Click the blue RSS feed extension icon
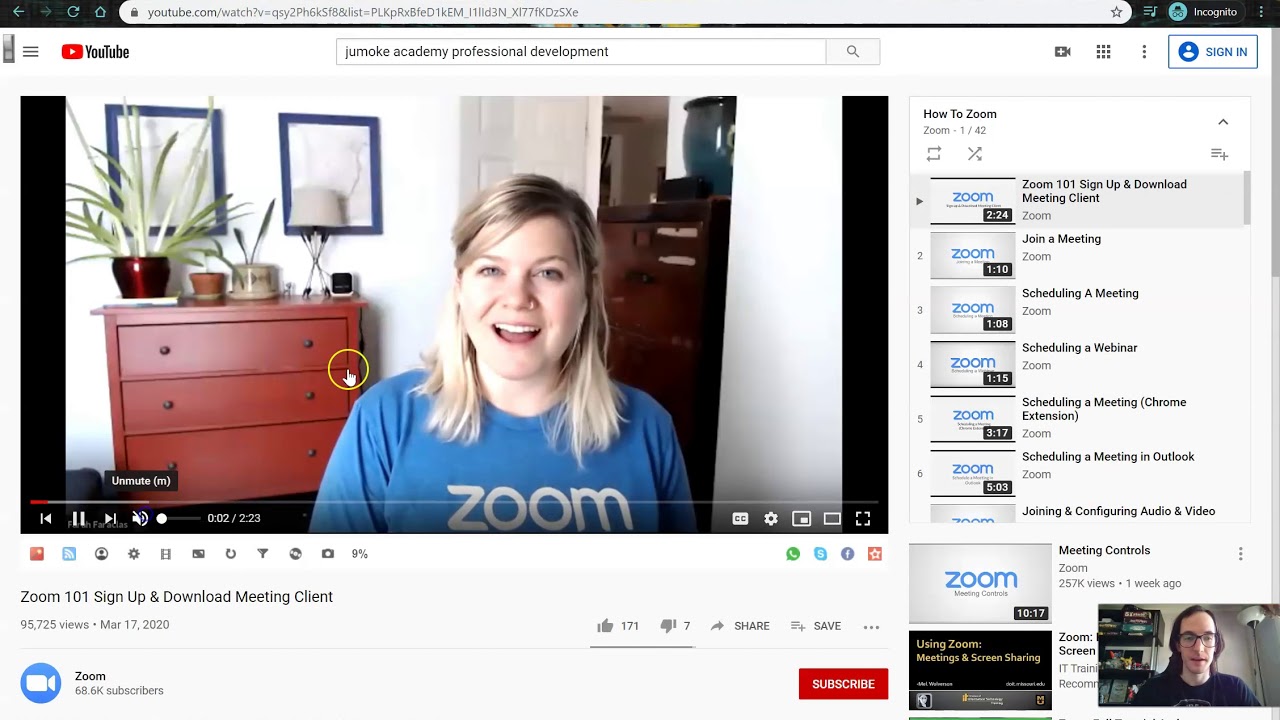The image size is (1280, 720). click(x=69, y=553)
